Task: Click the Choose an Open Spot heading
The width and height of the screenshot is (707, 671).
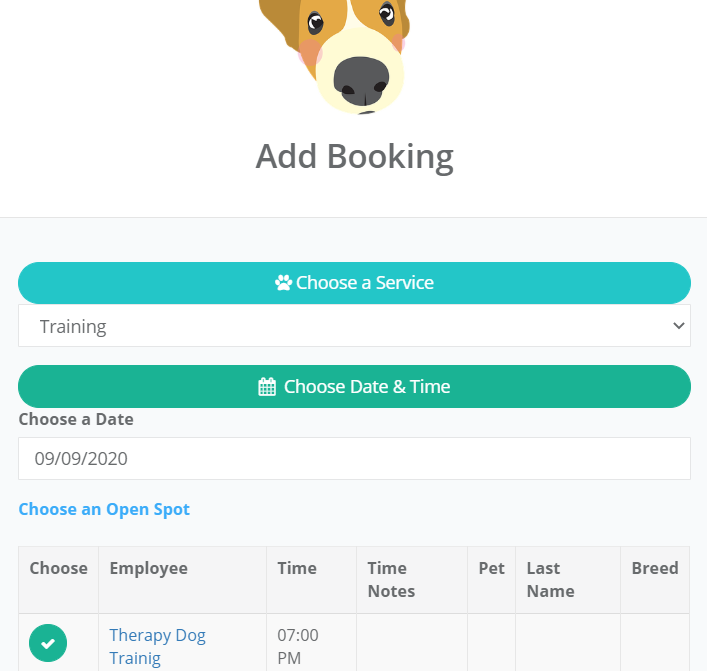Action: point(104,509)
